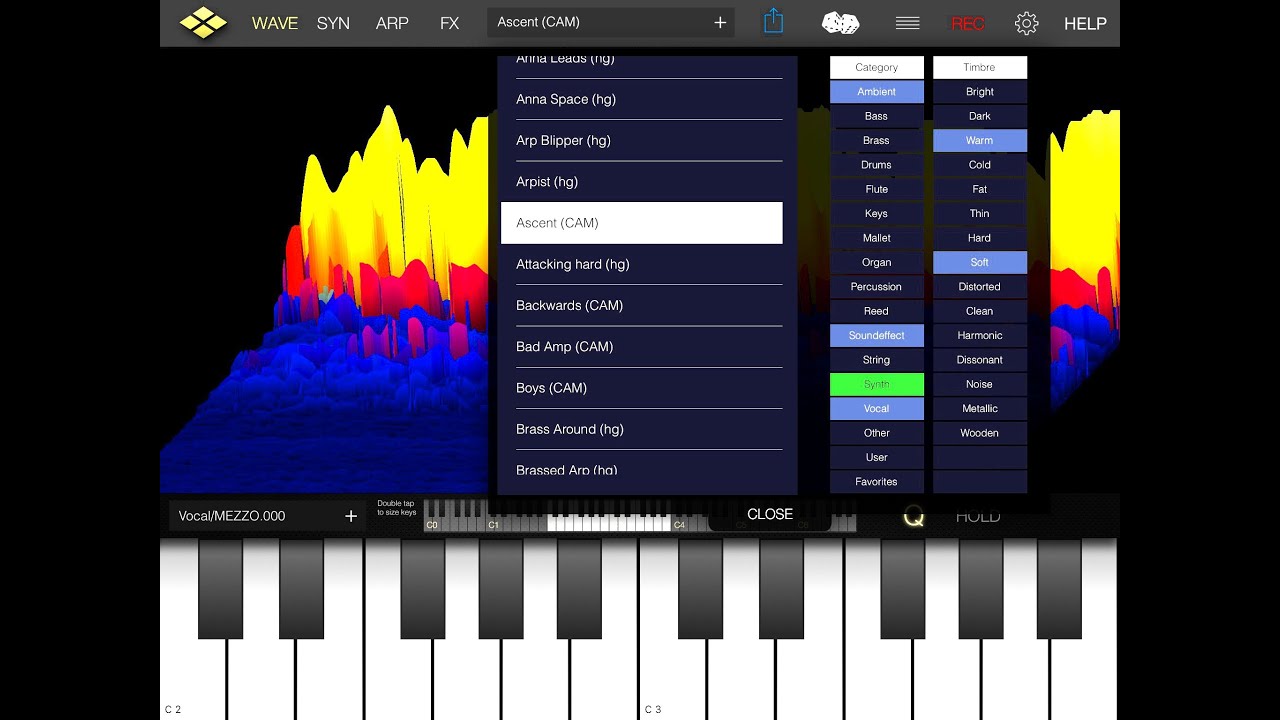Toggle the Dissonant timbre filter

click(980, 359)
